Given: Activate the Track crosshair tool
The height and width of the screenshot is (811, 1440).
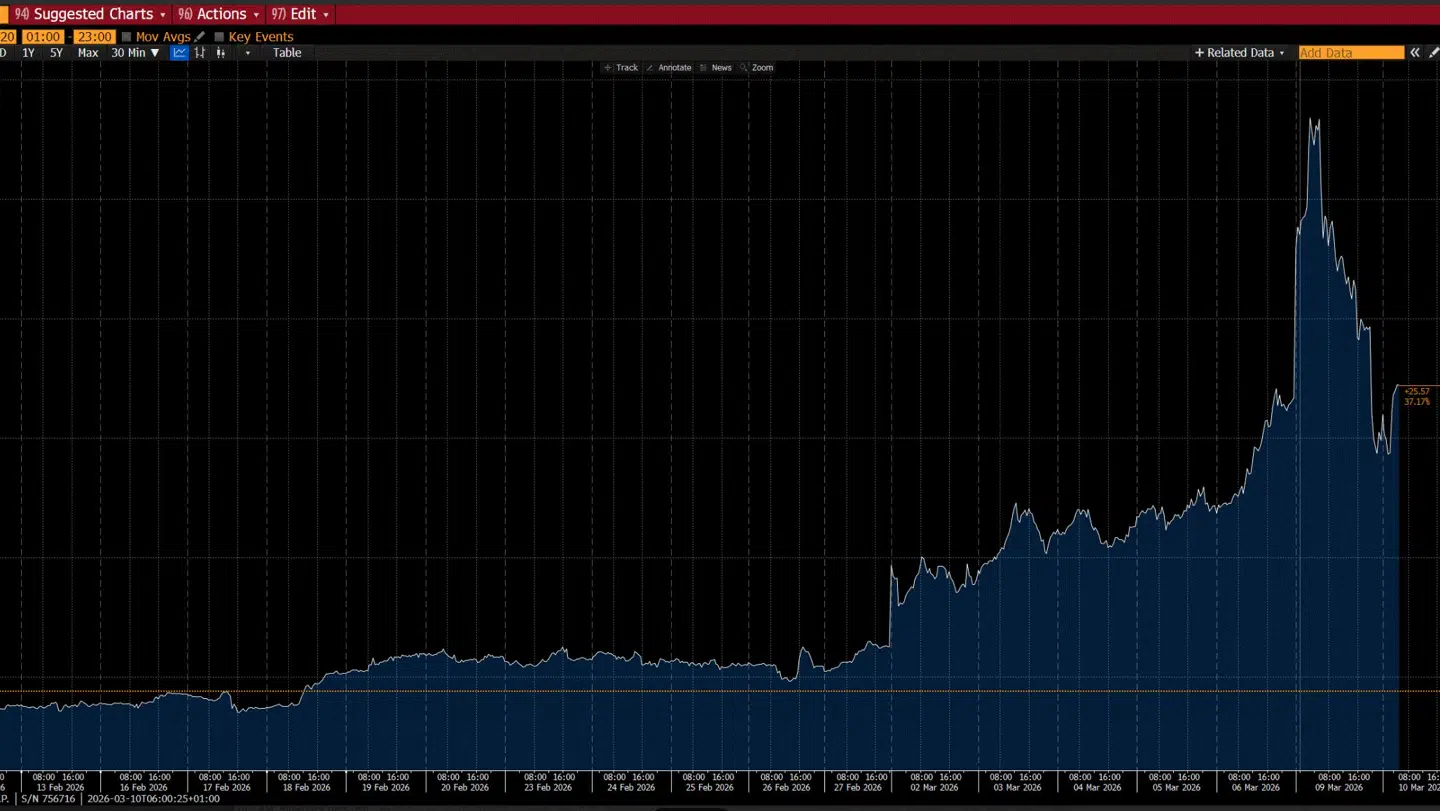Looking at the screenshot, I should pyautogui.click(x=620, y=68).
